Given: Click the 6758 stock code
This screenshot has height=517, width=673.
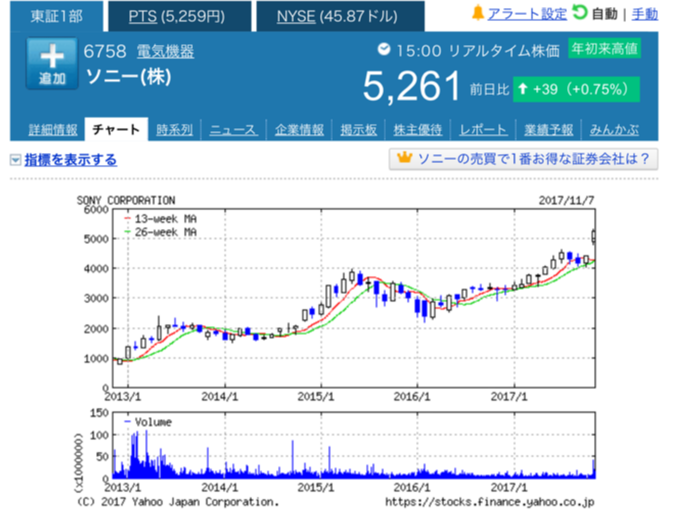Looking at the screenshot, I should (x=105, y=51).
